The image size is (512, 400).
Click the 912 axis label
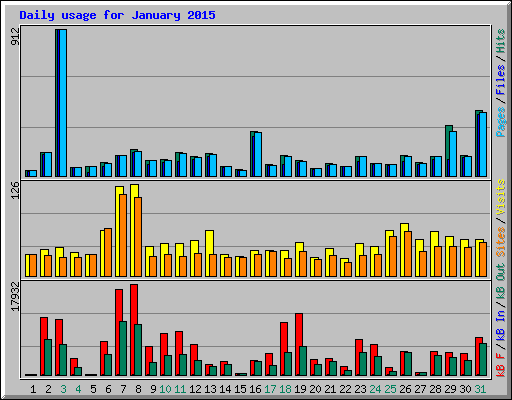click(x=15, y=36)
